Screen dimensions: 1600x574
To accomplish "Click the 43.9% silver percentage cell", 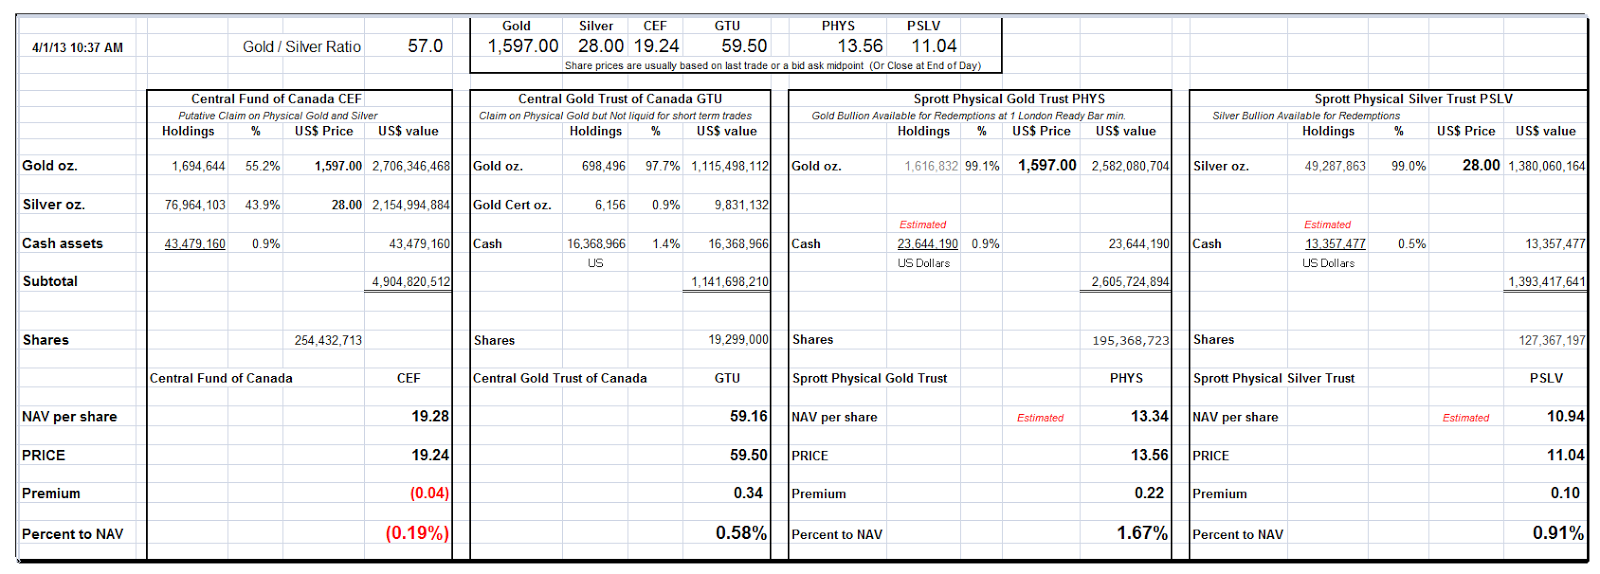I will pos(263,205).
